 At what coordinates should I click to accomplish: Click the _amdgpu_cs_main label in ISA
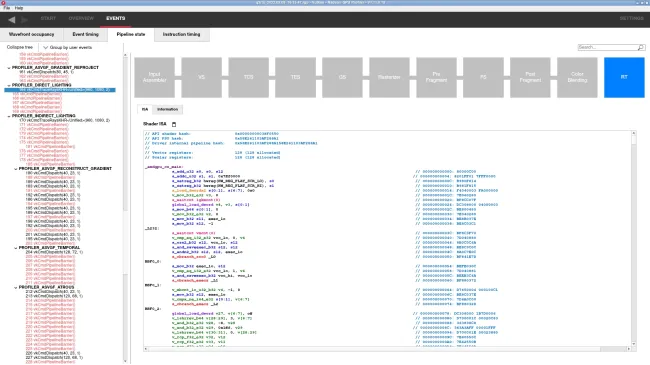pos(164,167)
